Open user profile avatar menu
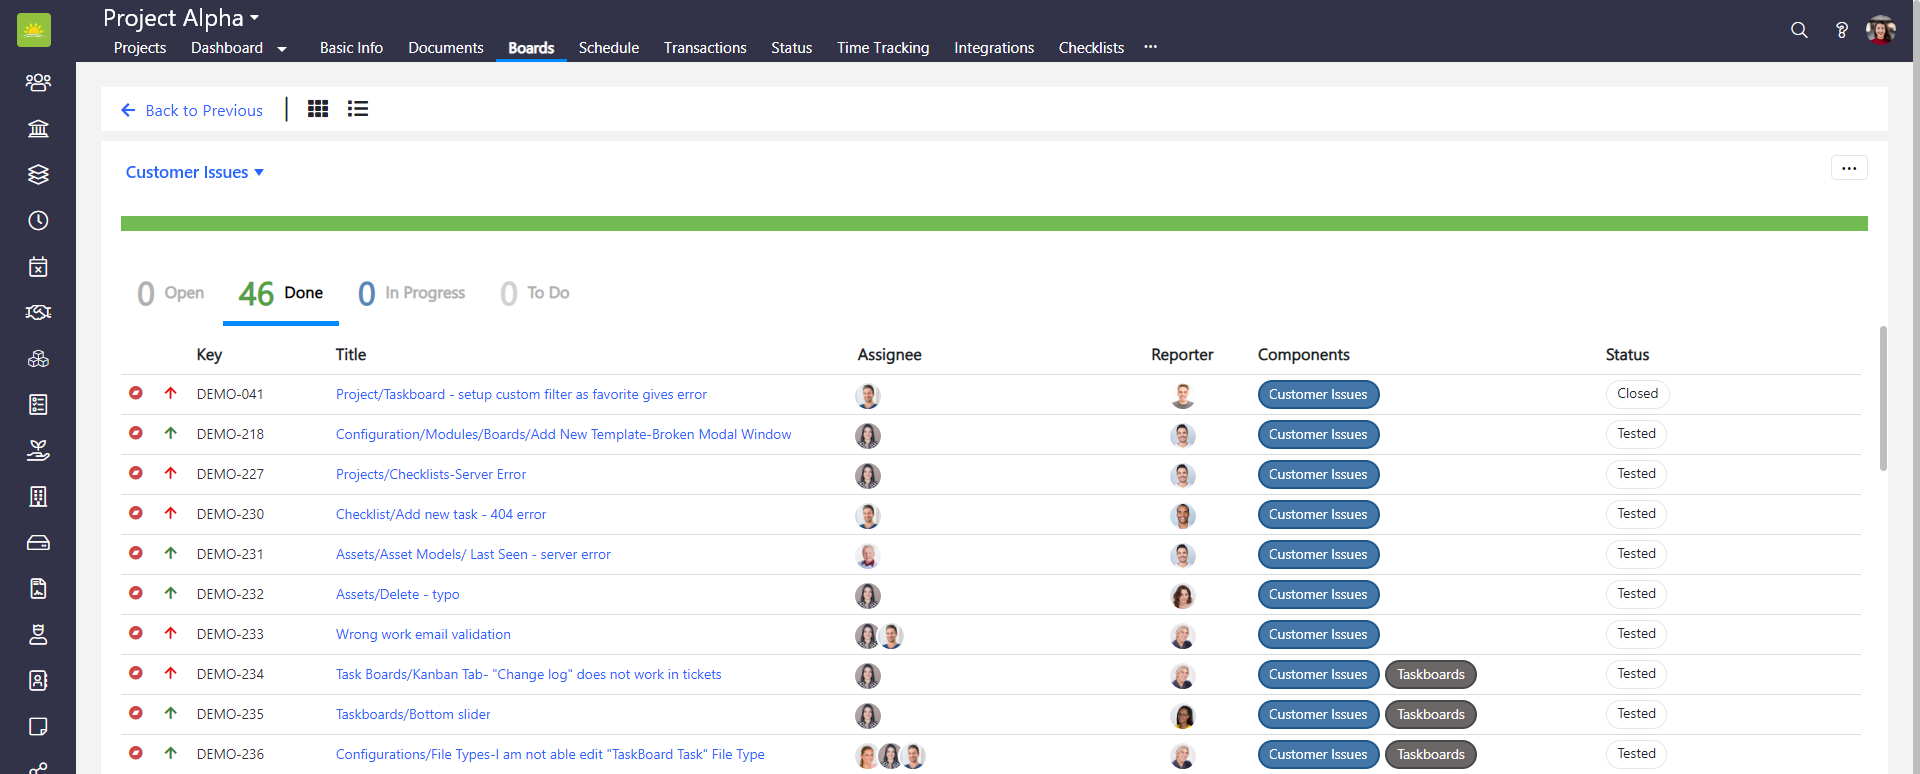 pos(1881,30)
